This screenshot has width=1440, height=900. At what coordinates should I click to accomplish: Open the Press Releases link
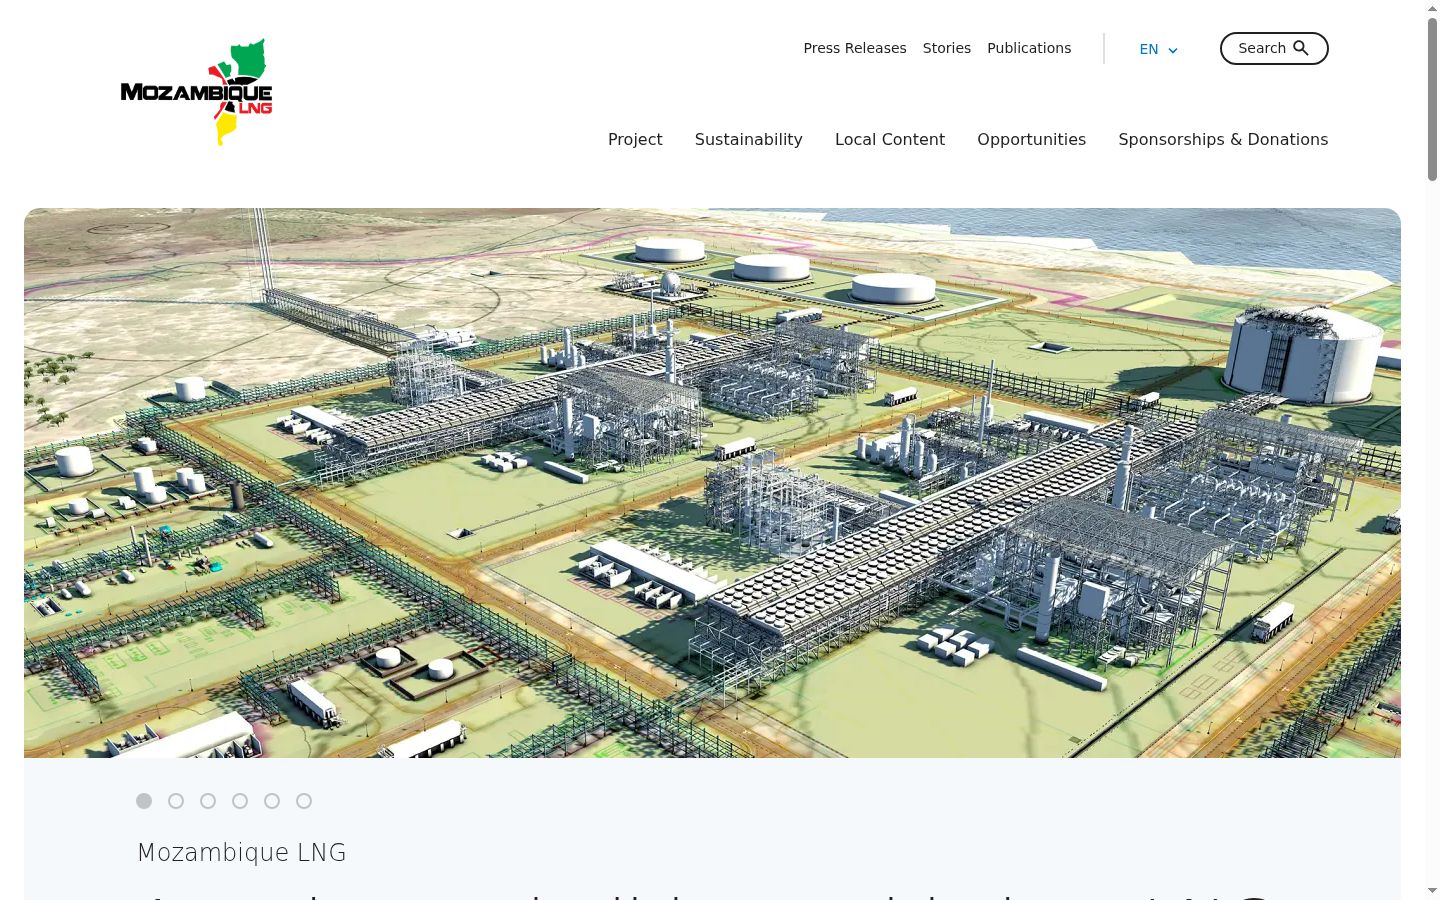tap(855, 48)
